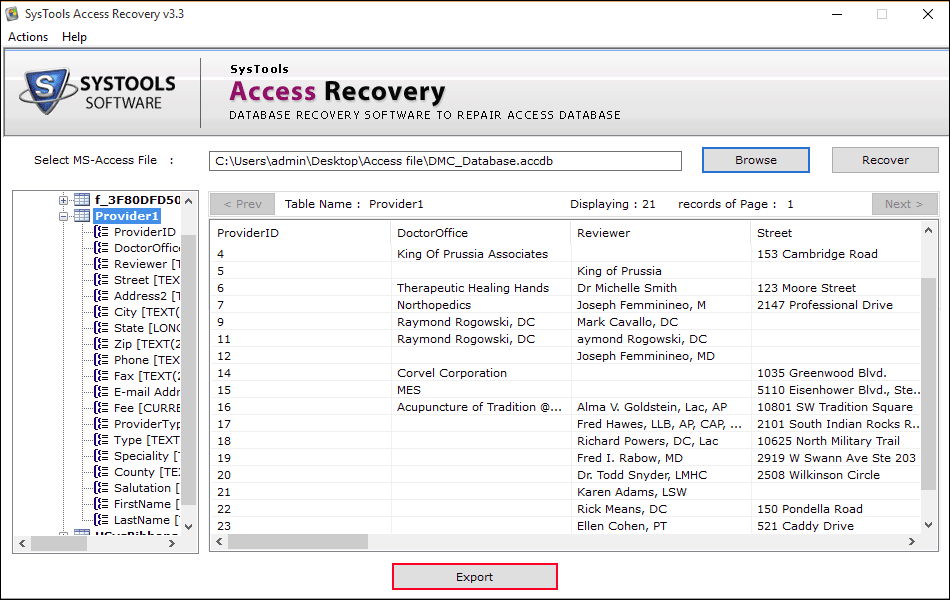950x600 pixels.
Task: Click the DoctorOffice column header
Action: click(480, 233)
